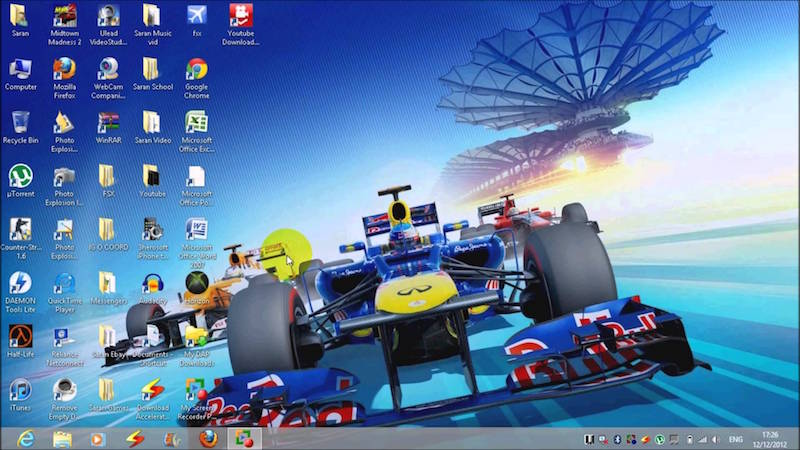The height and width of the screenshot is (450, 800).
Task: Open Internet Explorer from the taskbar
Action: pos(26,439)
